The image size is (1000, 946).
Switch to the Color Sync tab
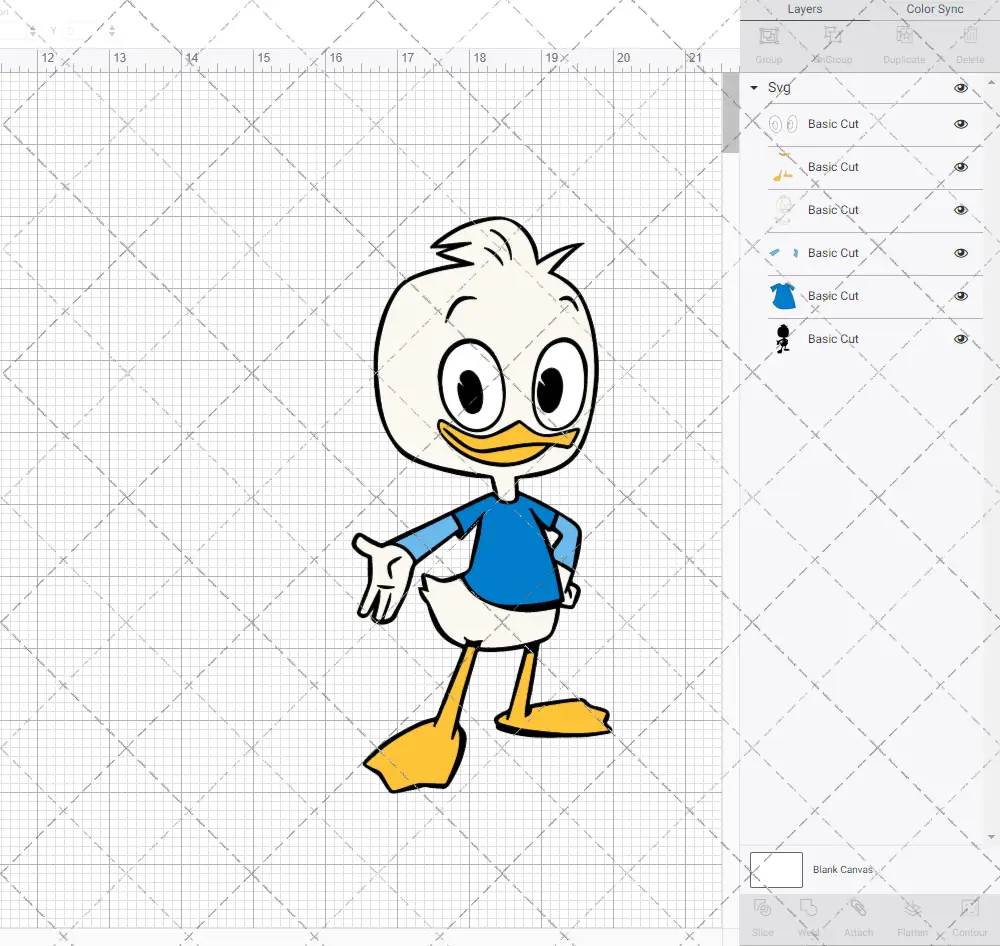(x=934, y=9)
